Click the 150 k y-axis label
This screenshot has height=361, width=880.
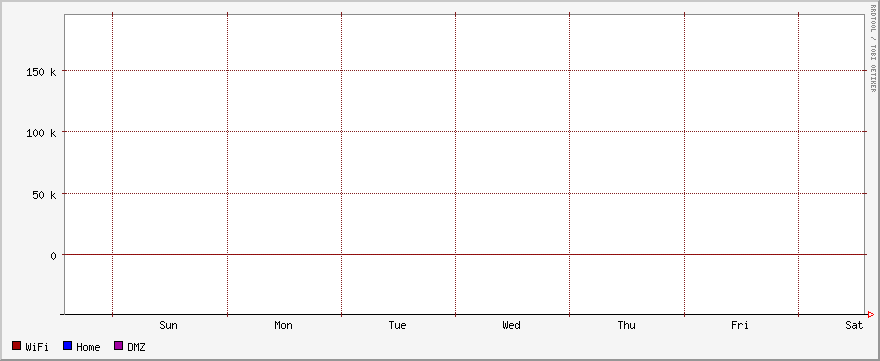(42, 72)
